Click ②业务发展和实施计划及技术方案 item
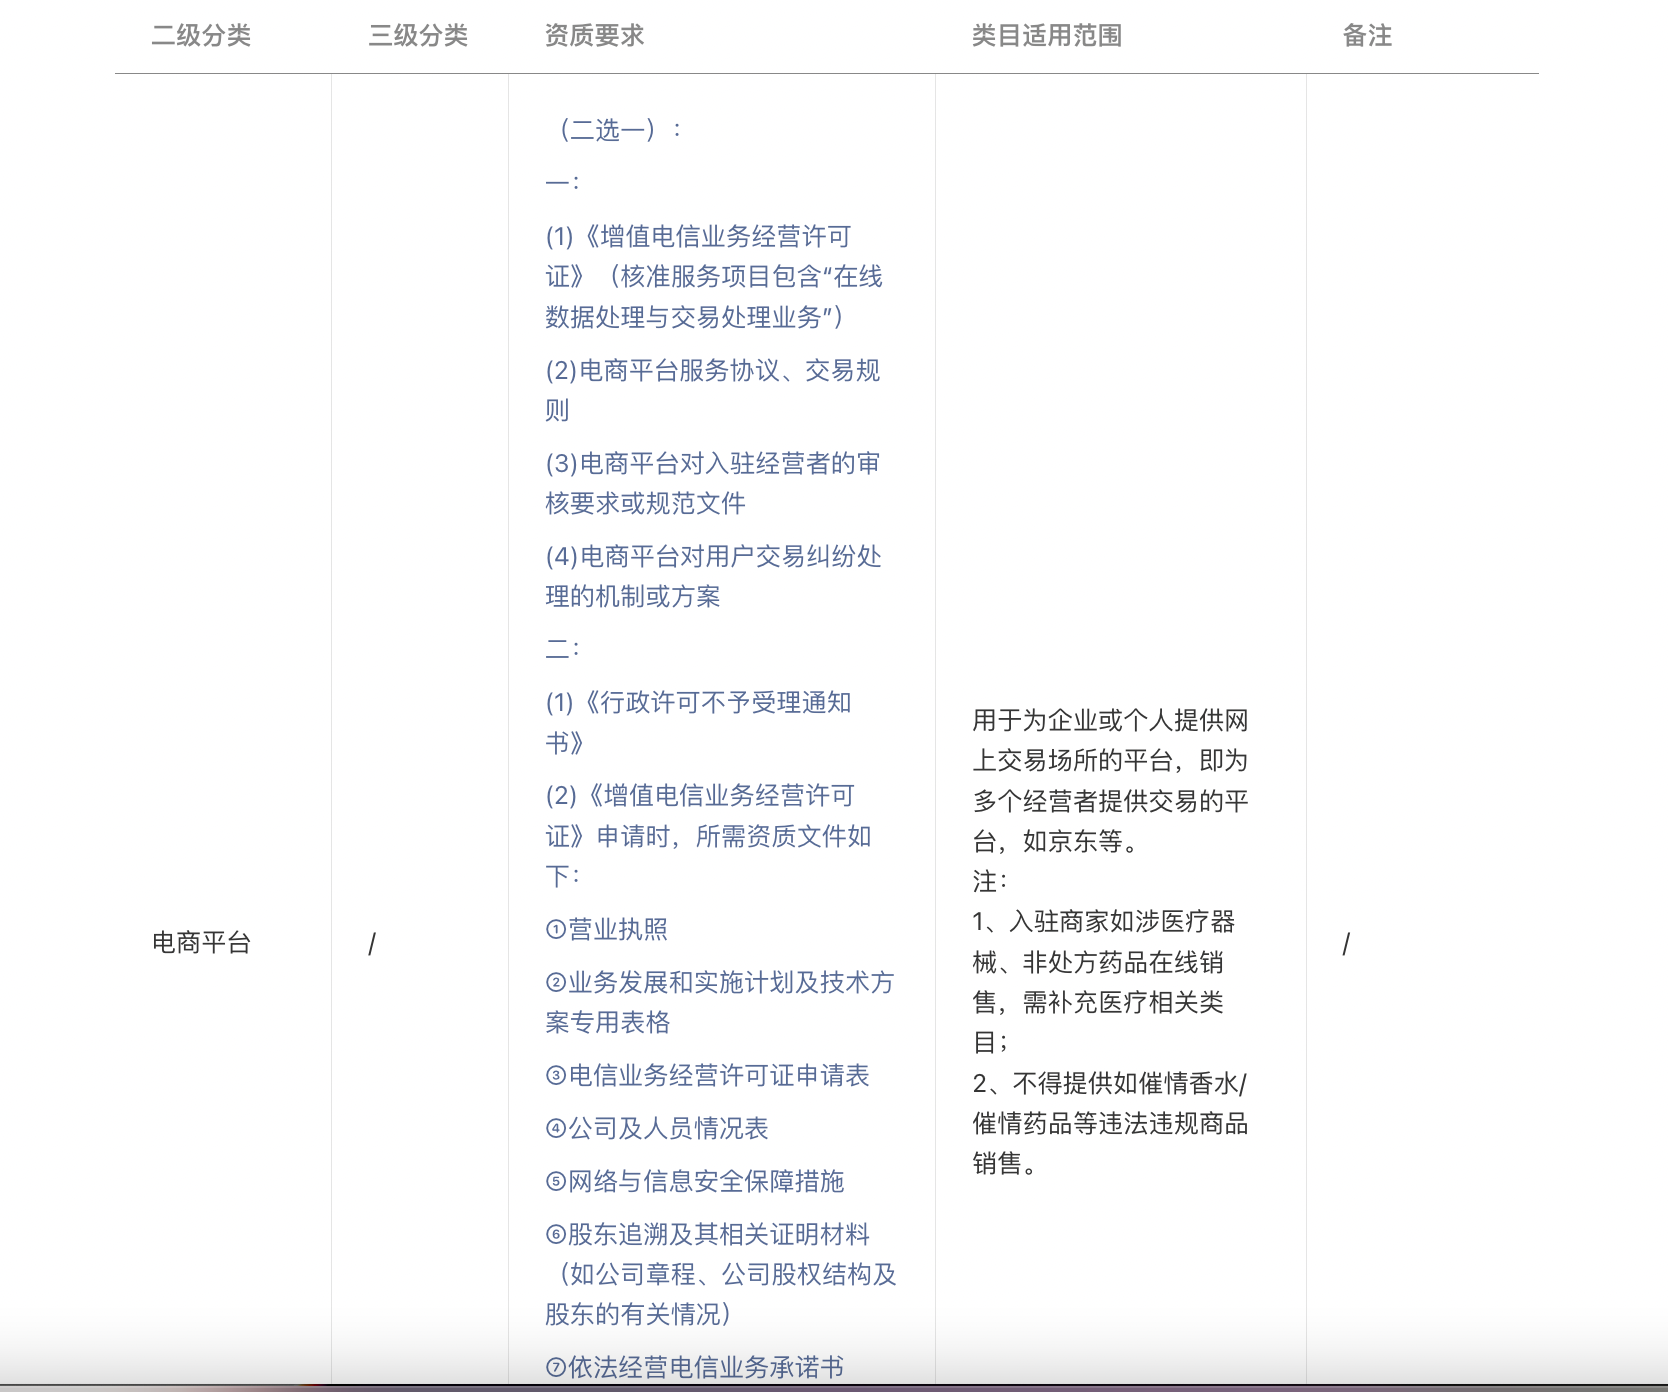Screen dimensions: 1668x1392 point(720,1002)
